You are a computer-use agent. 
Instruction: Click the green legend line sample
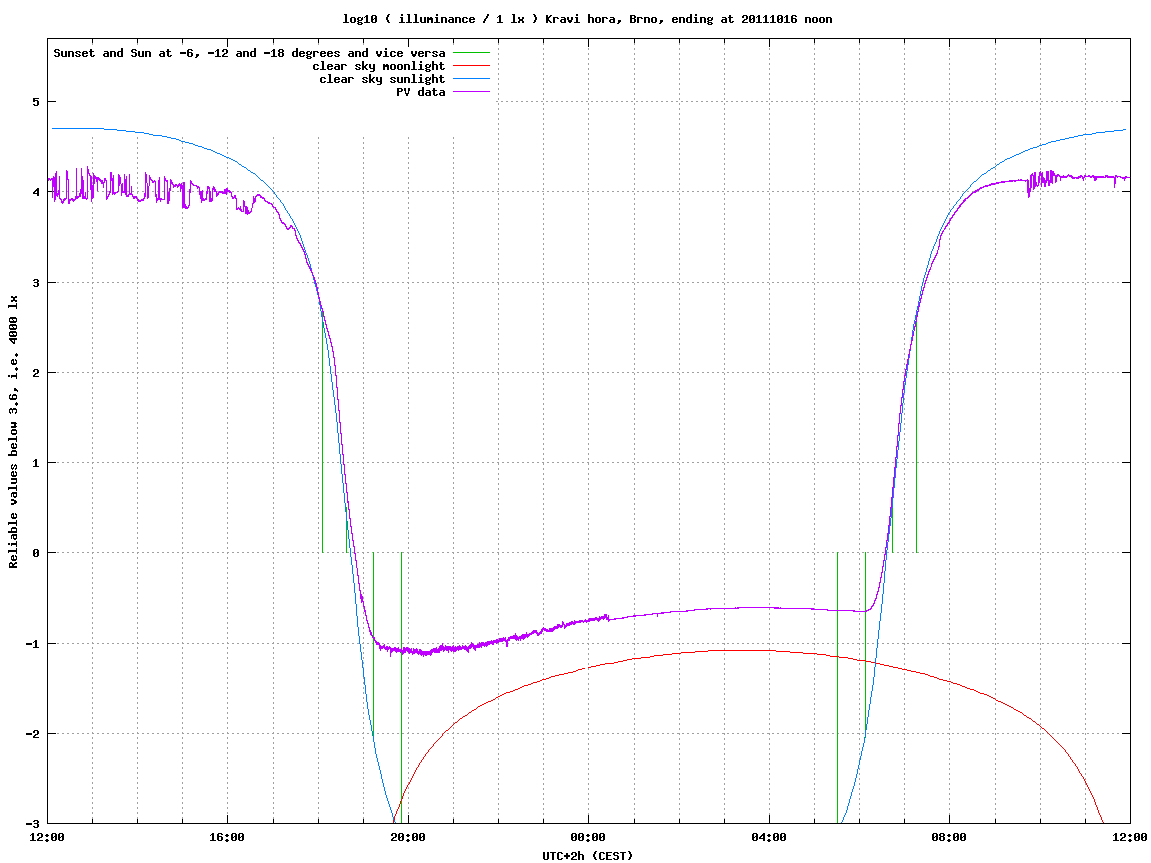pos(471,53)
